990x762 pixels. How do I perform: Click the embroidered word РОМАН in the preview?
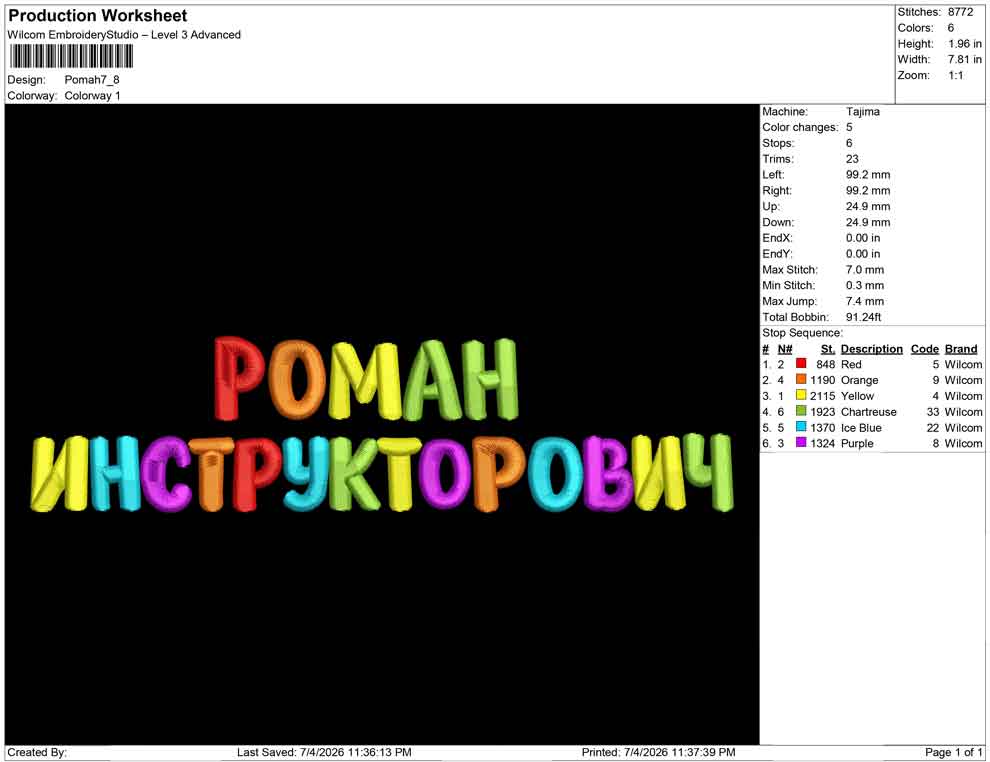366,379
